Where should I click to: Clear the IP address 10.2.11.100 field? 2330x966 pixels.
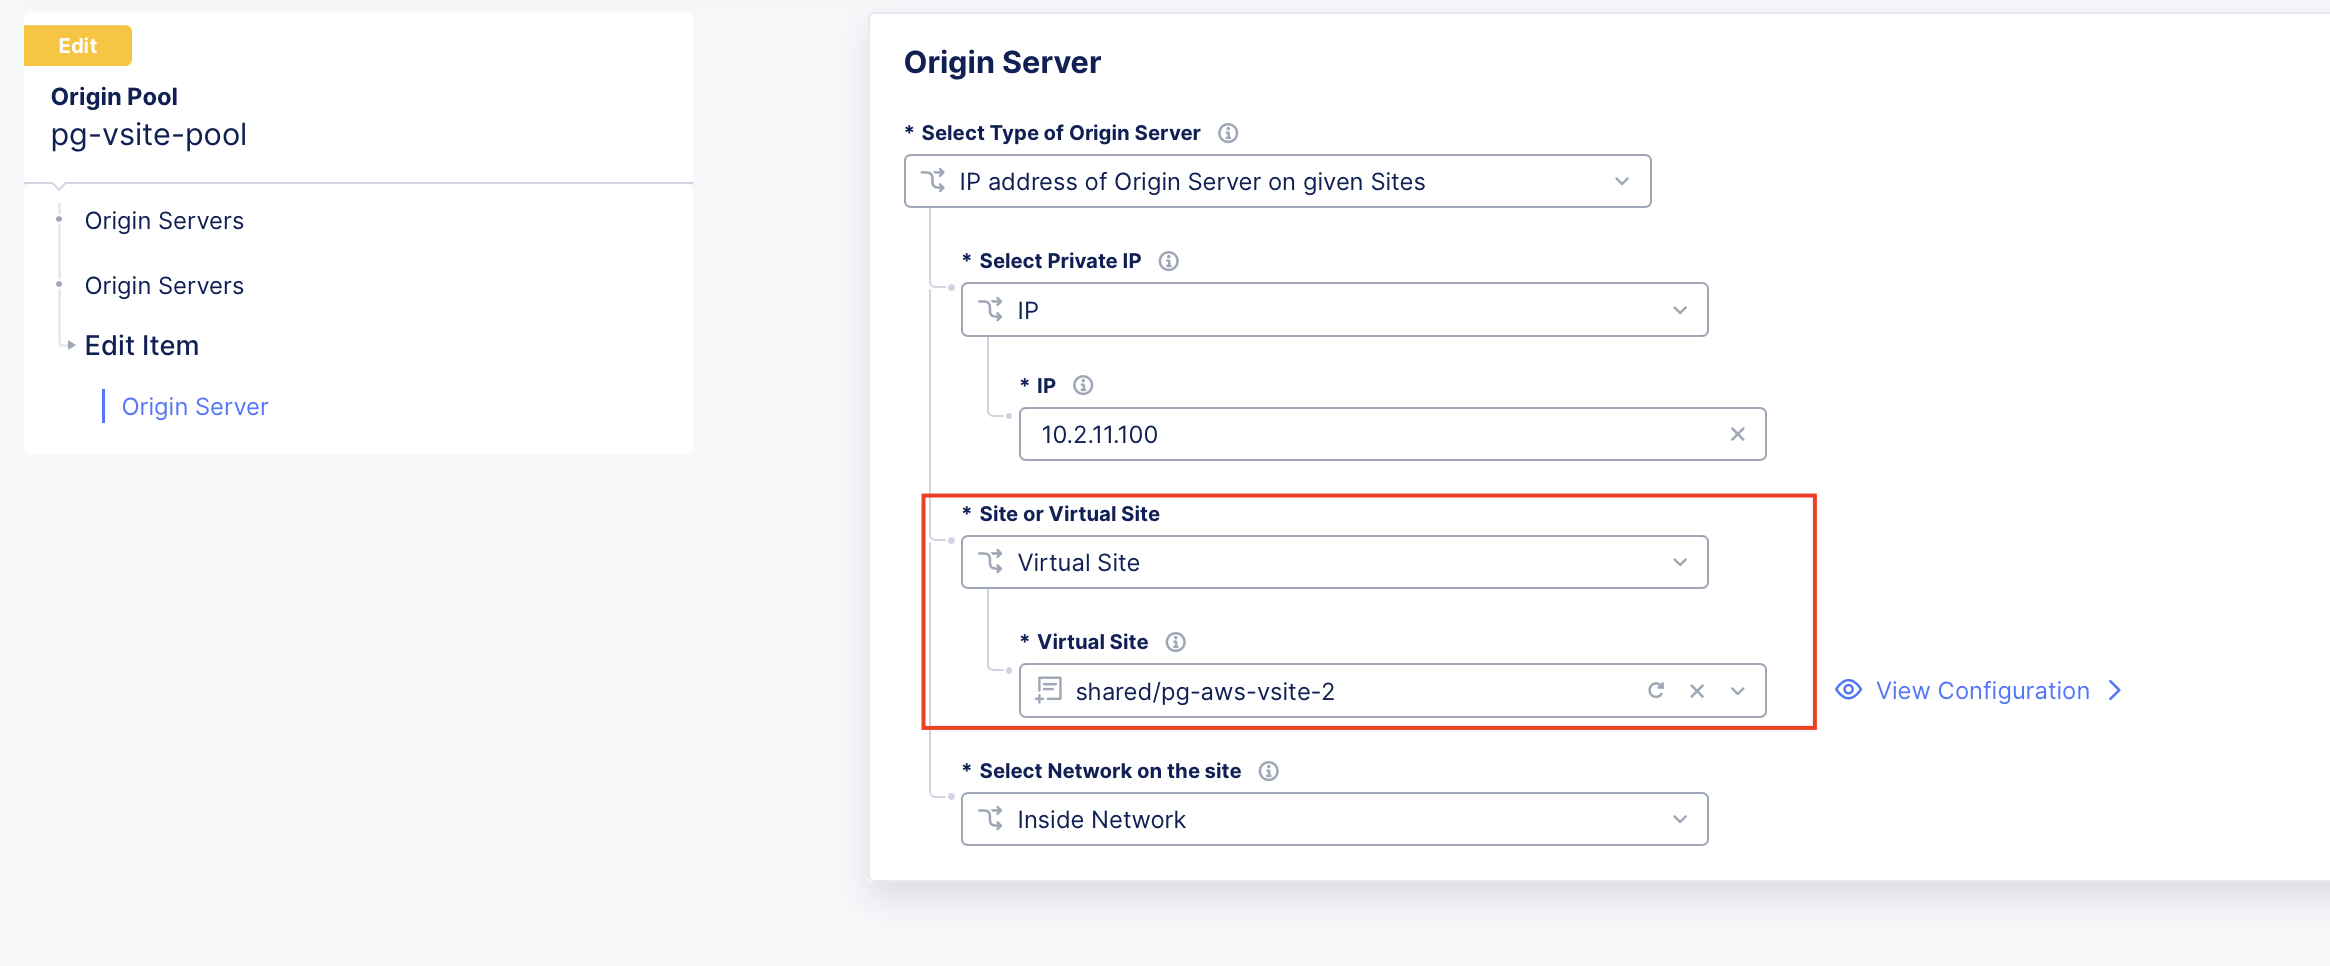coord(1737,434)
